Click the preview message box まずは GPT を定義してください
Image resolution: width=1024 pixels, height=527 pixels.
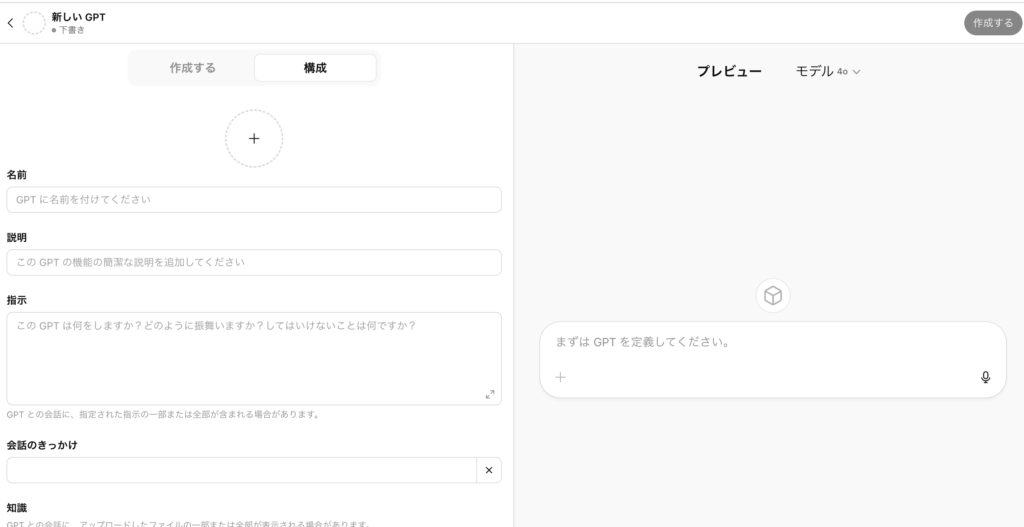click(x=773, y=359)
